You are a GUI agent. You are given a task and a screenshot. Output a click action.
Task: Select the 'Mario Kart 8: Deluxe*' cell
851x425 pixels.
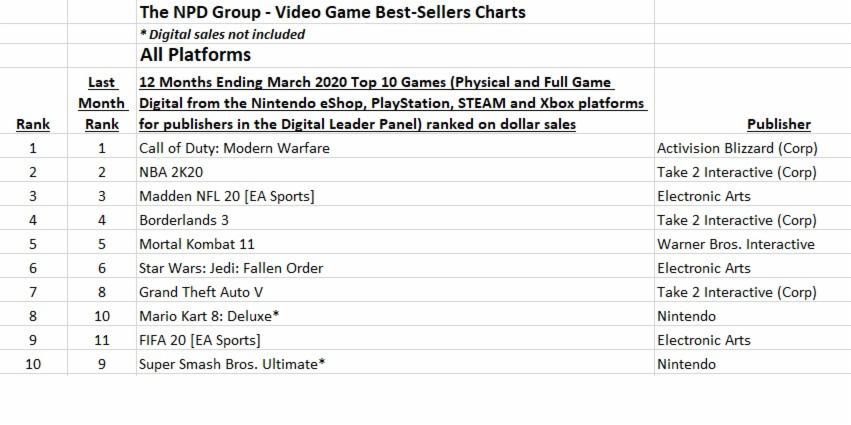click(209, 316)
